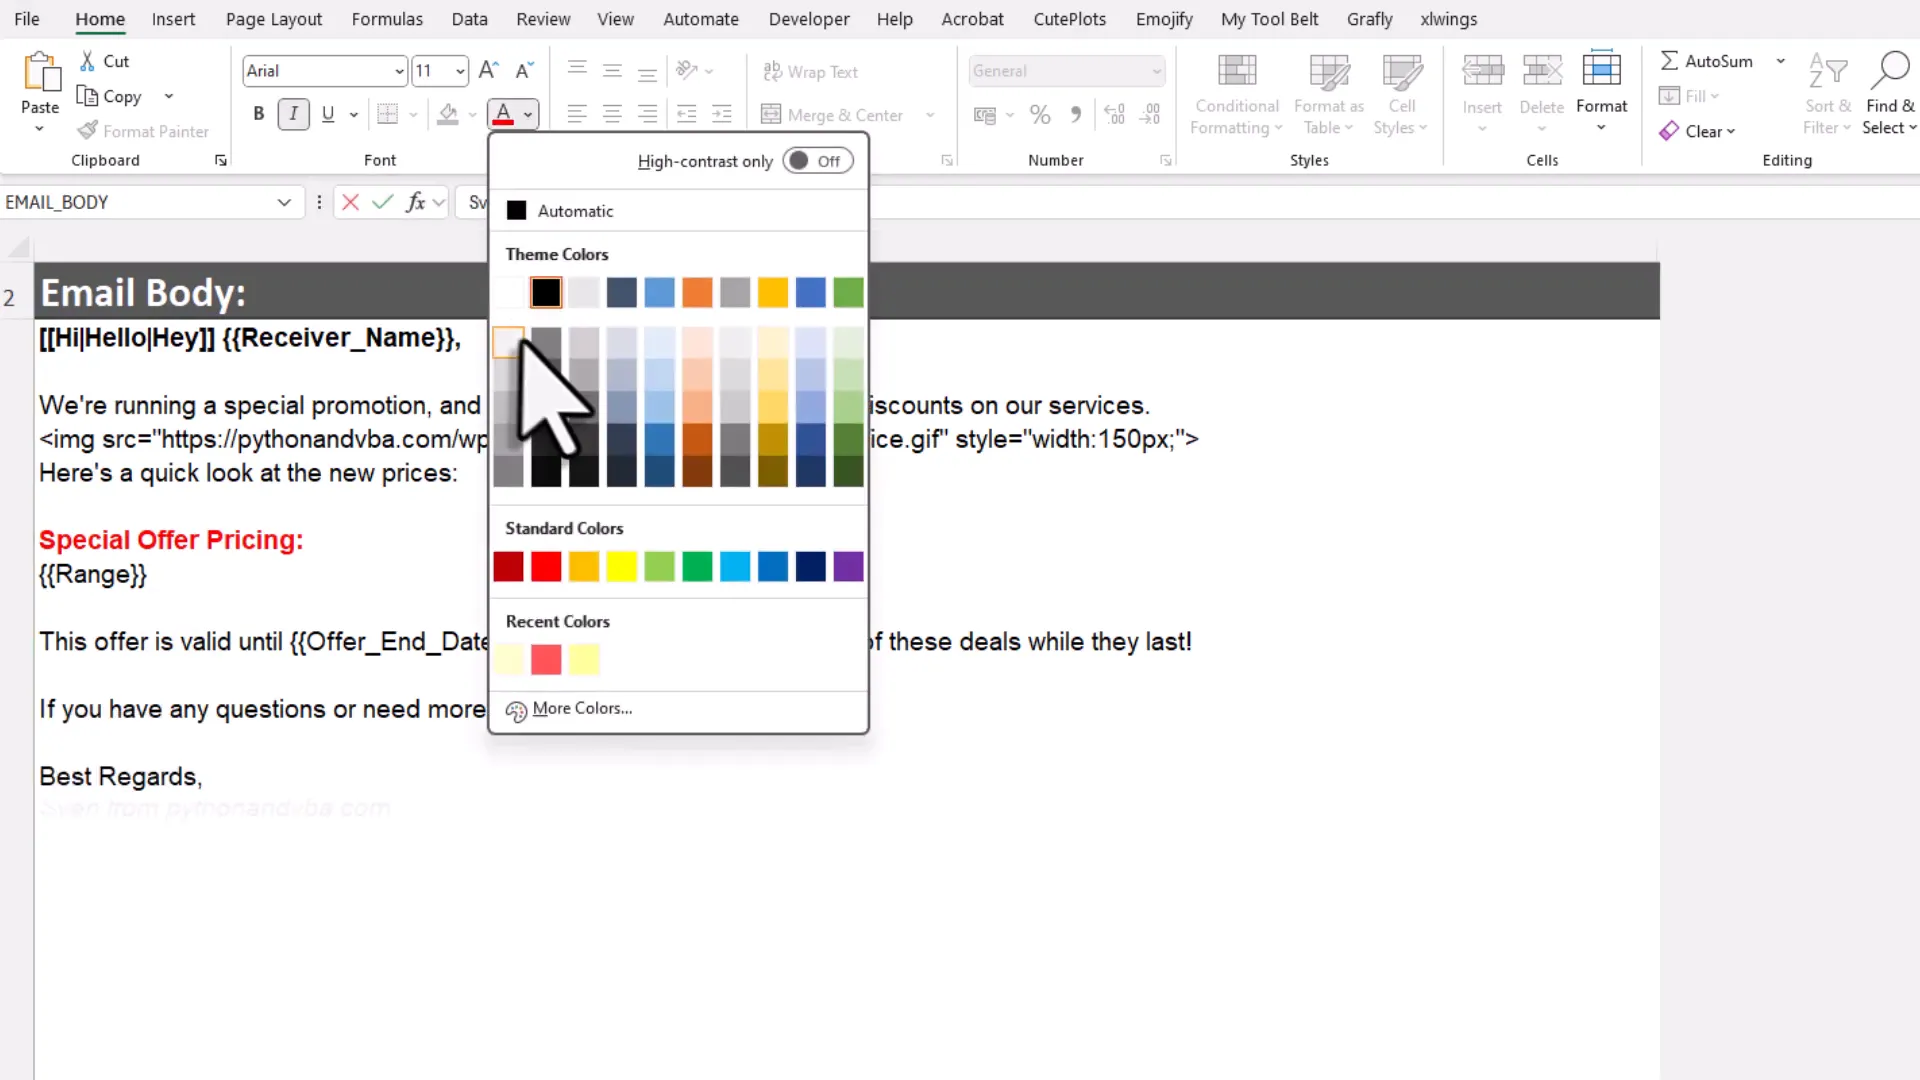Screen dimensions: 1920x1080
Task: Open the font size dropdown
Action: point(458,70)
